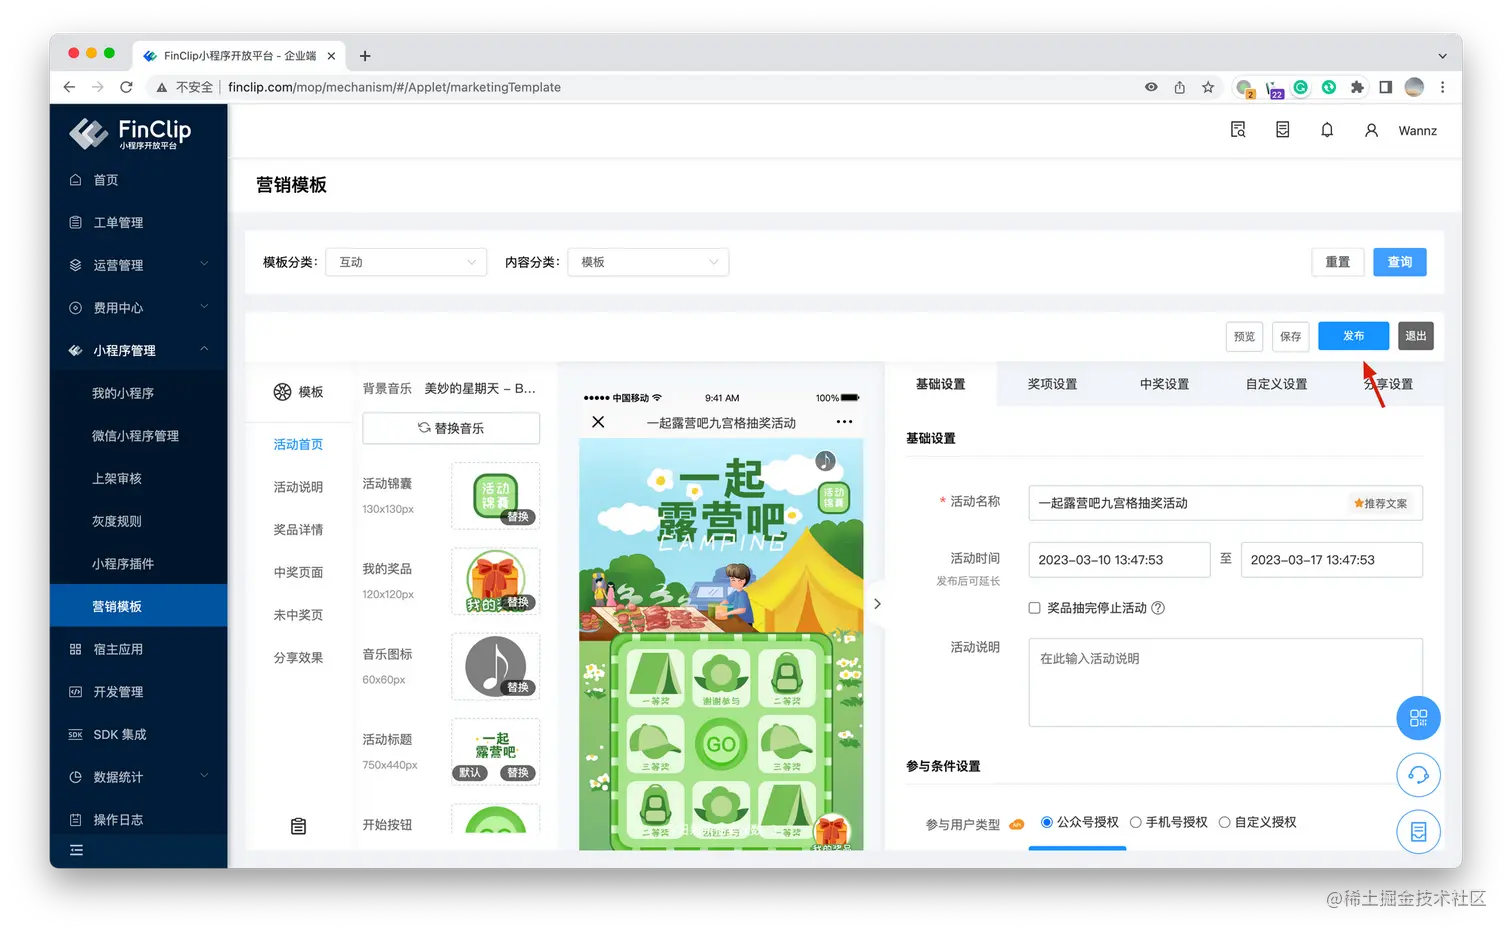The width and height of the screenshot is (1512, 934).
Task: Open 上架审核 submenu item
Action: pos(138,479)
